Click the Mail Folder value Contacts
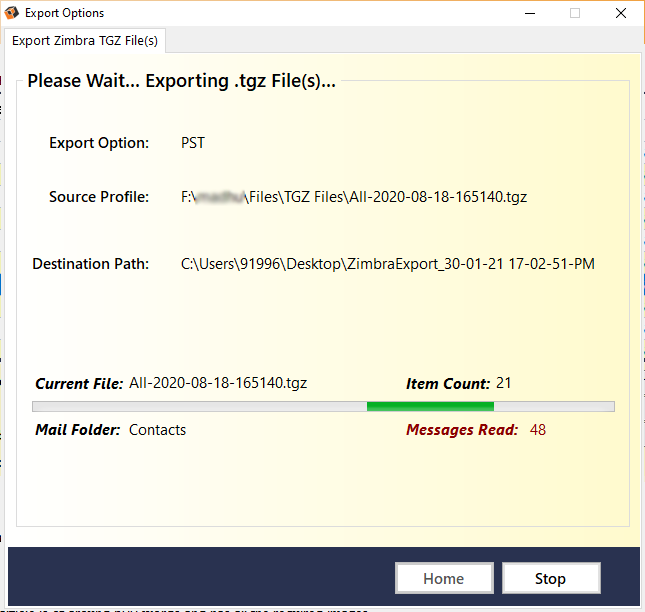645x612 pixels. (158, 430)
